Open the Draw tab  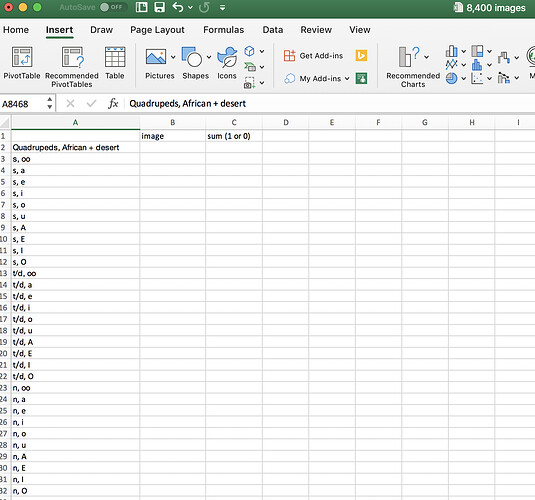click(x=101, y=30)
